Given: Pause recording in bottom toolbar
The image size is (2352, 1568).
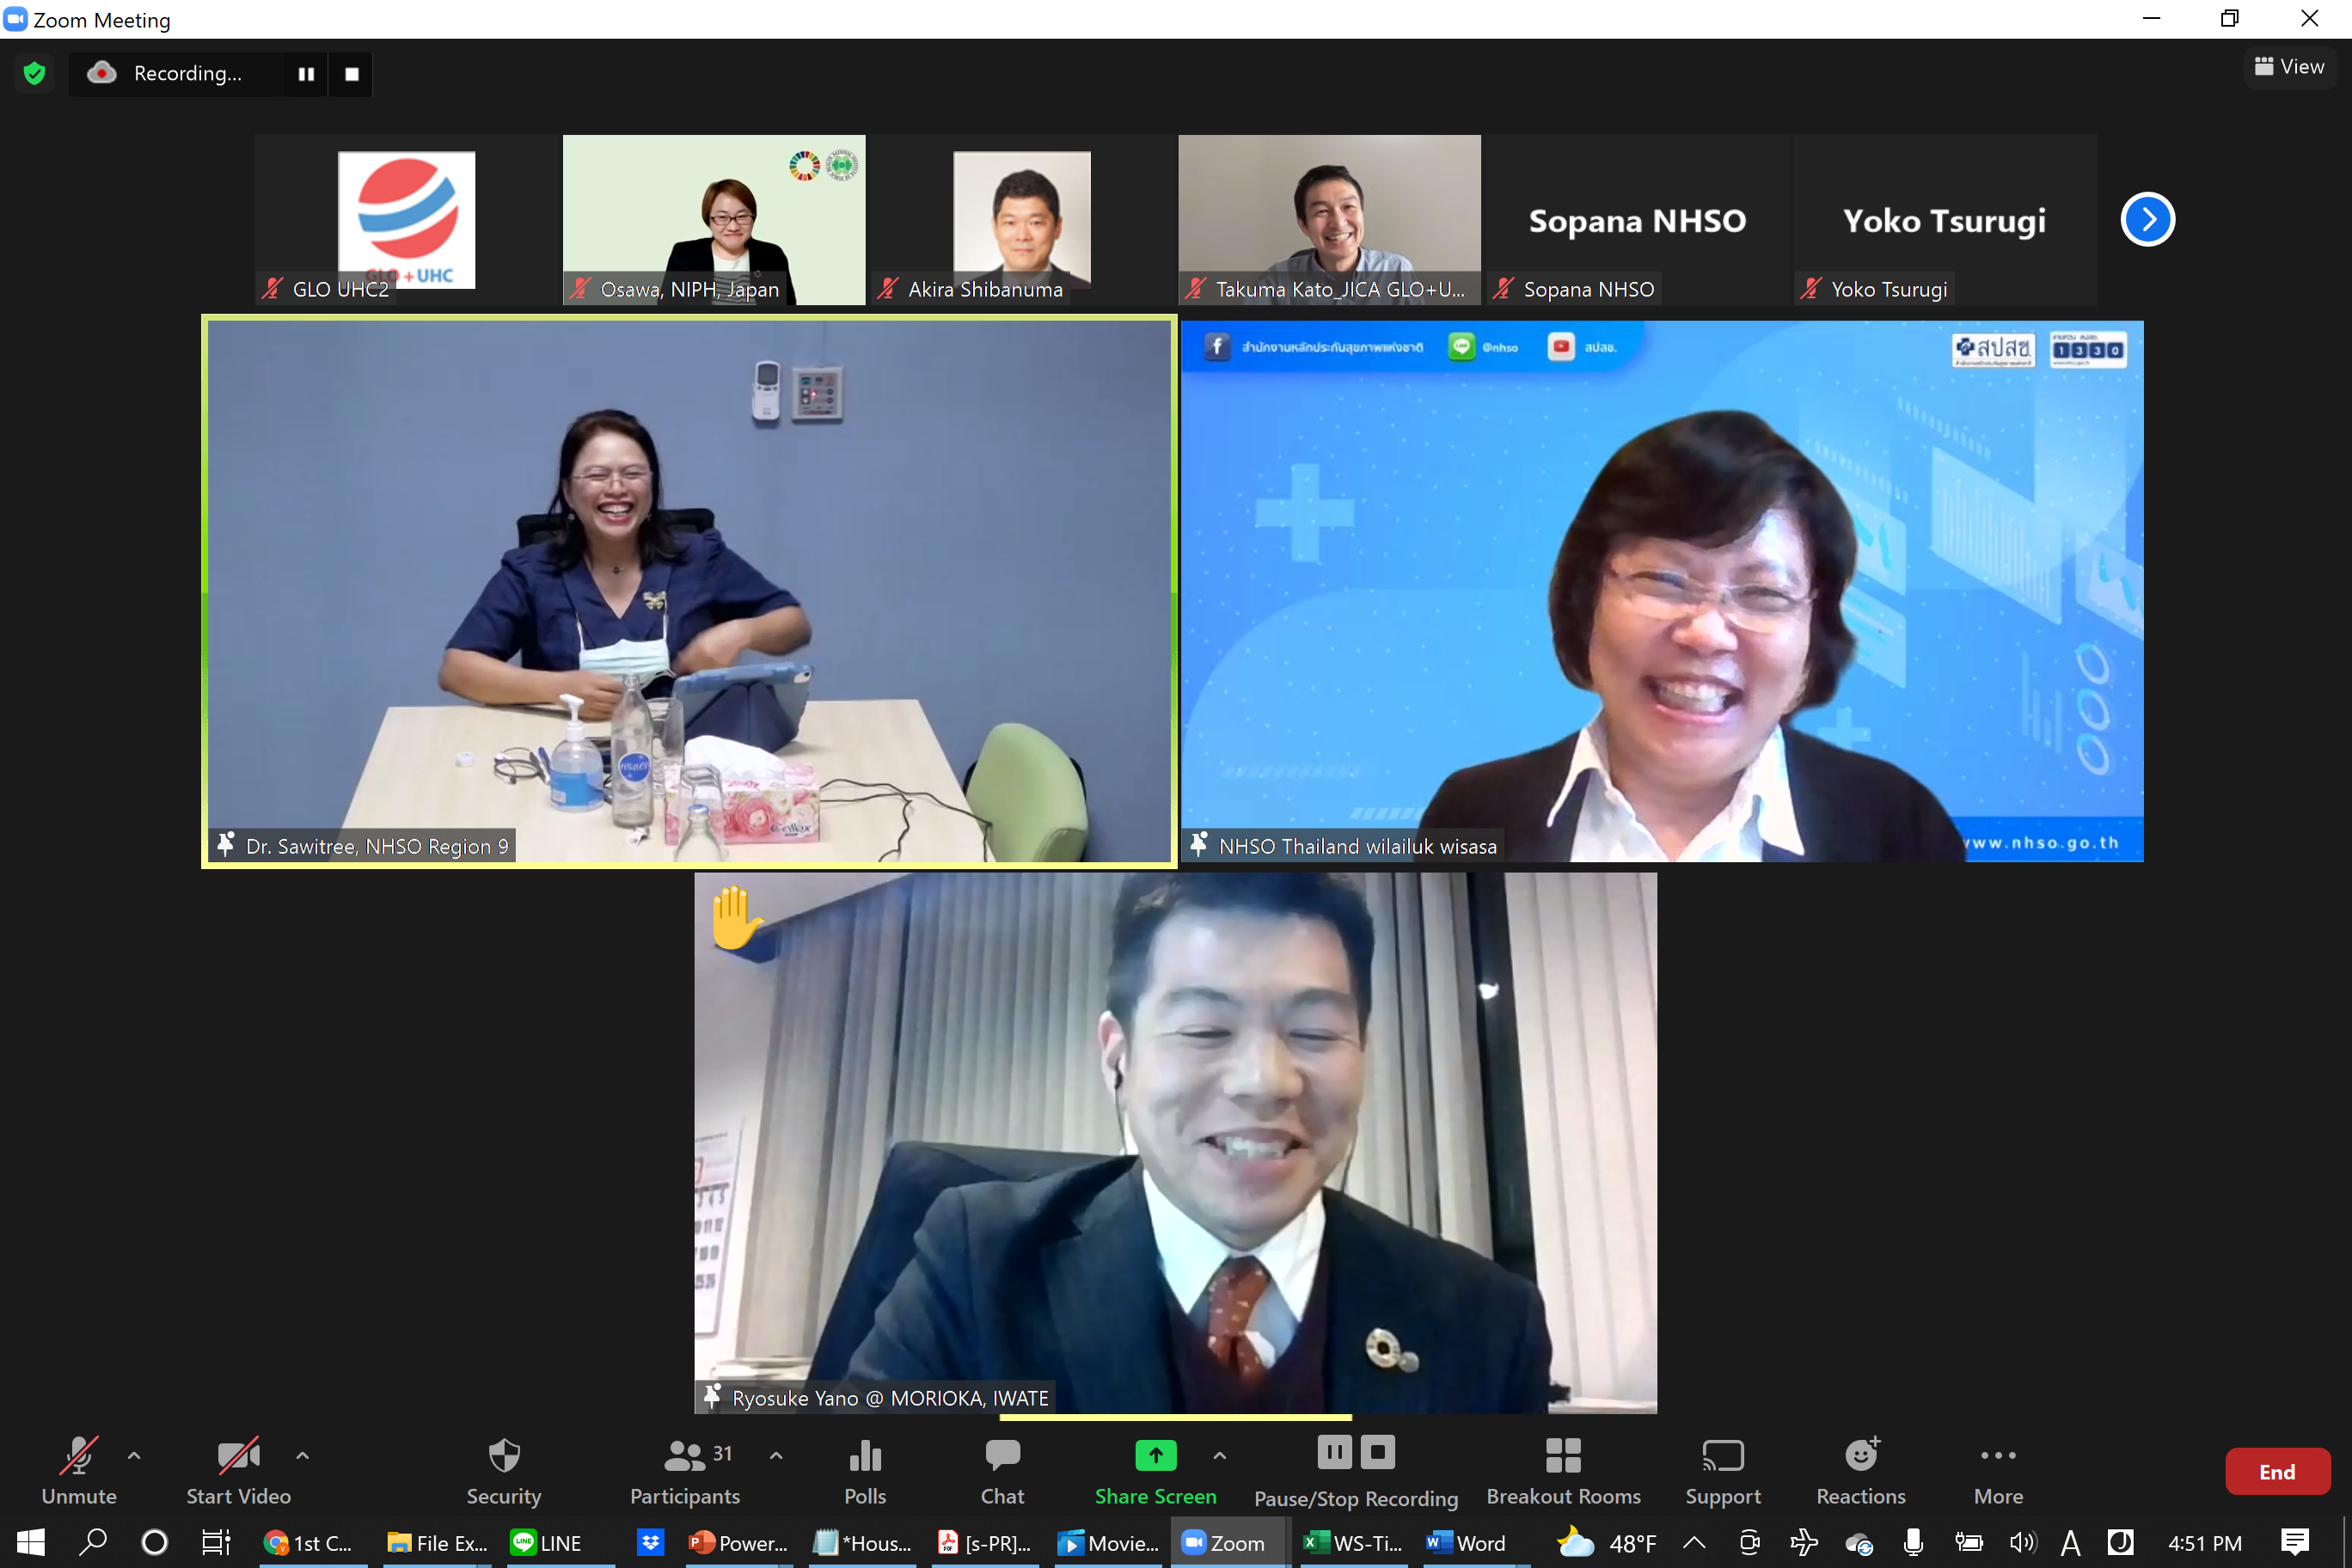Looking at the screenshot, I should (x=1334, y=1451).
